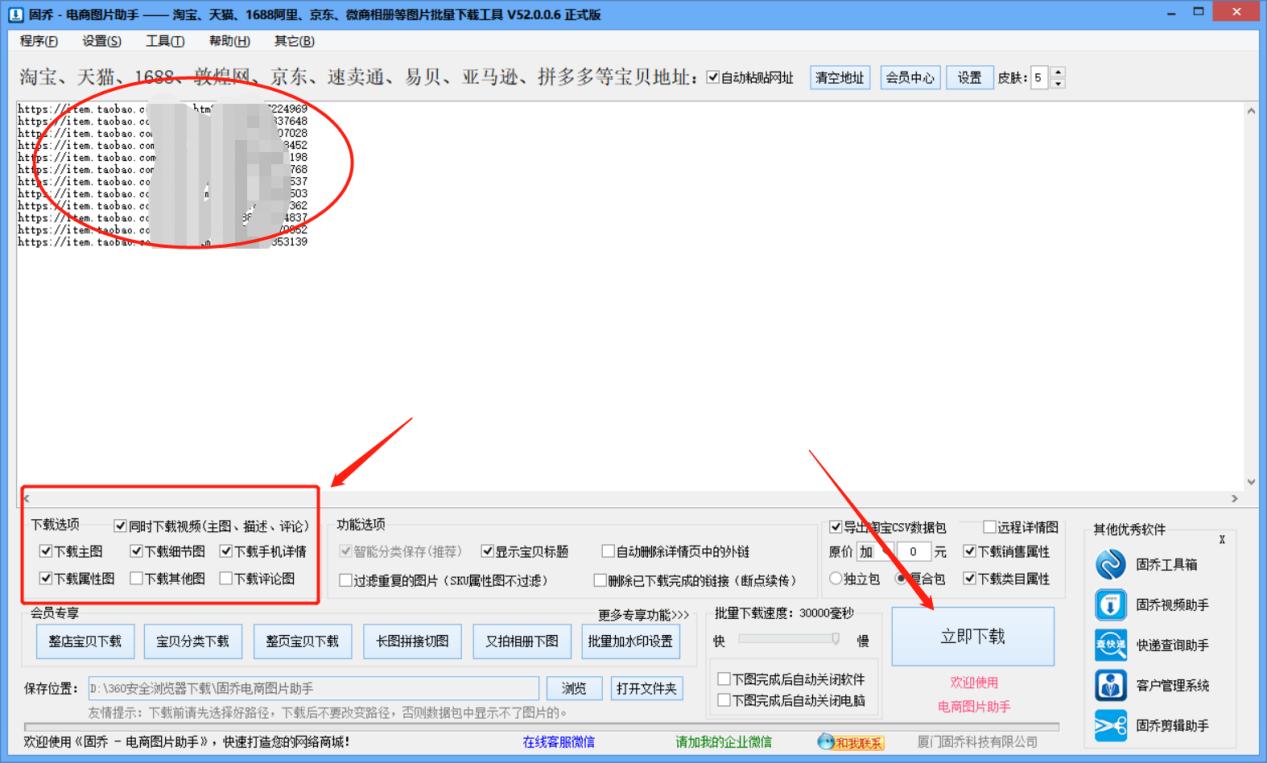Toggle 导出淘宝CSV数据包 checkbox
Screen dimensions: 1267x763
coord(836,527)
